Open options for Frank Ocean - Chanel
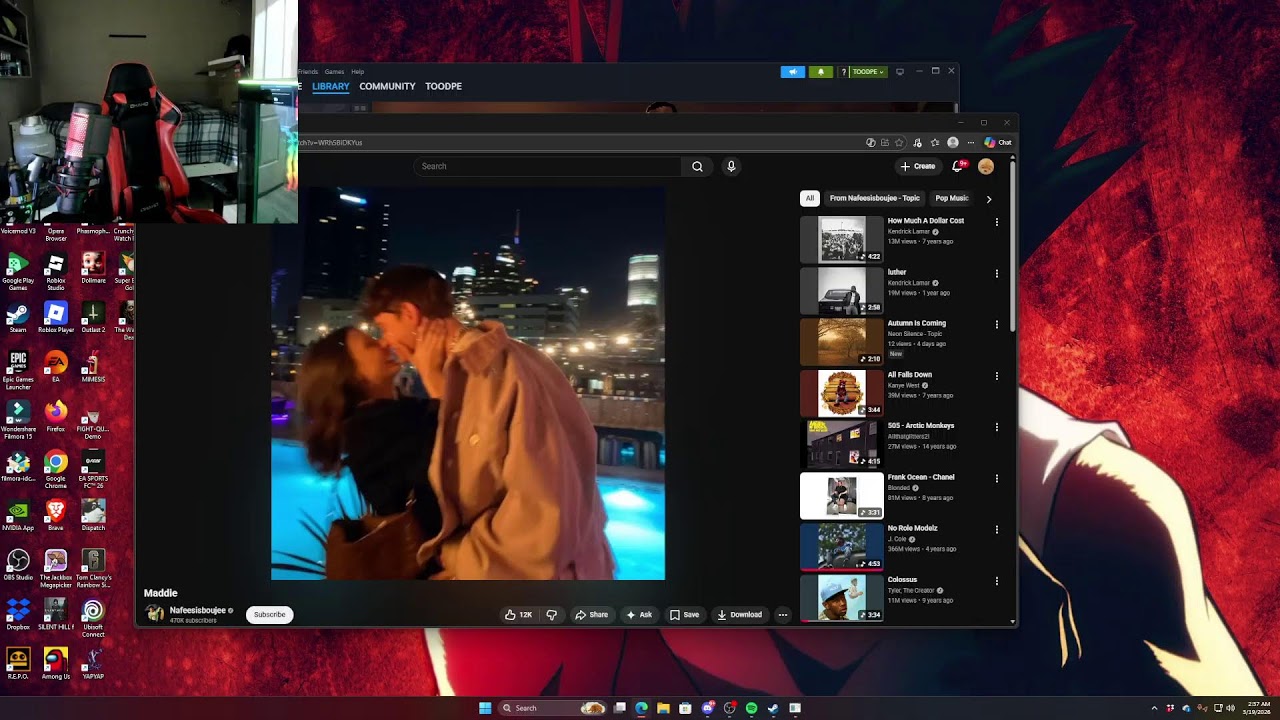The width and height of the screenshot is (1280, 720). coord(996,478)
